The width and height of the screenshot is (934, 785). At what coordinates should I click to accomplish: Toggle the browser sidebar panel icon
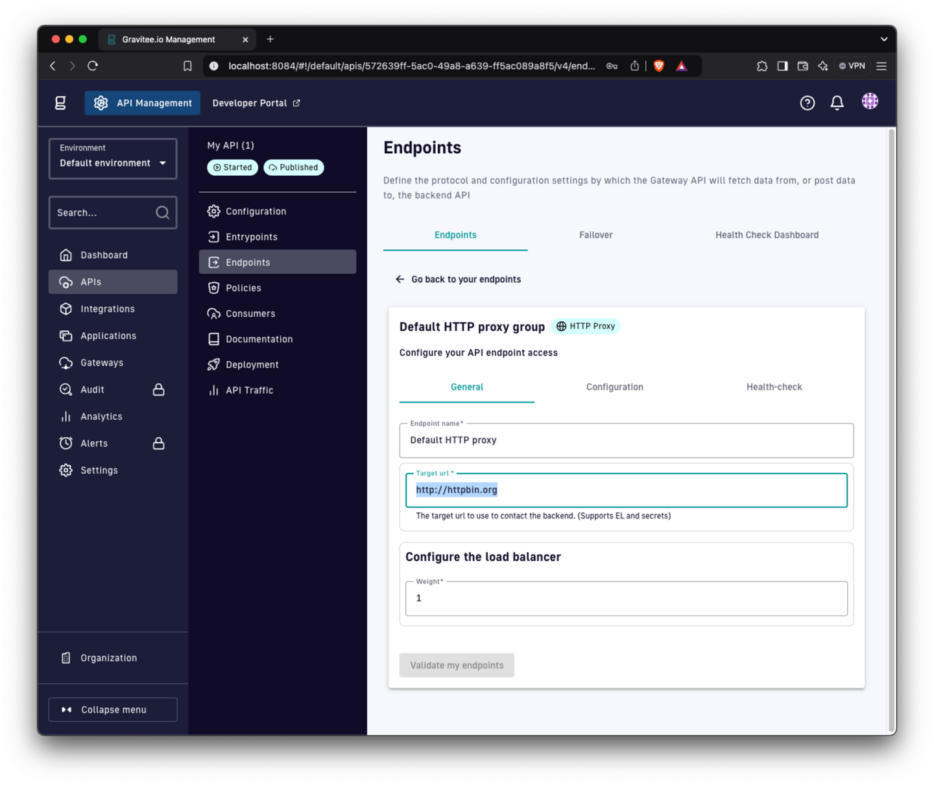coord(782,66)
